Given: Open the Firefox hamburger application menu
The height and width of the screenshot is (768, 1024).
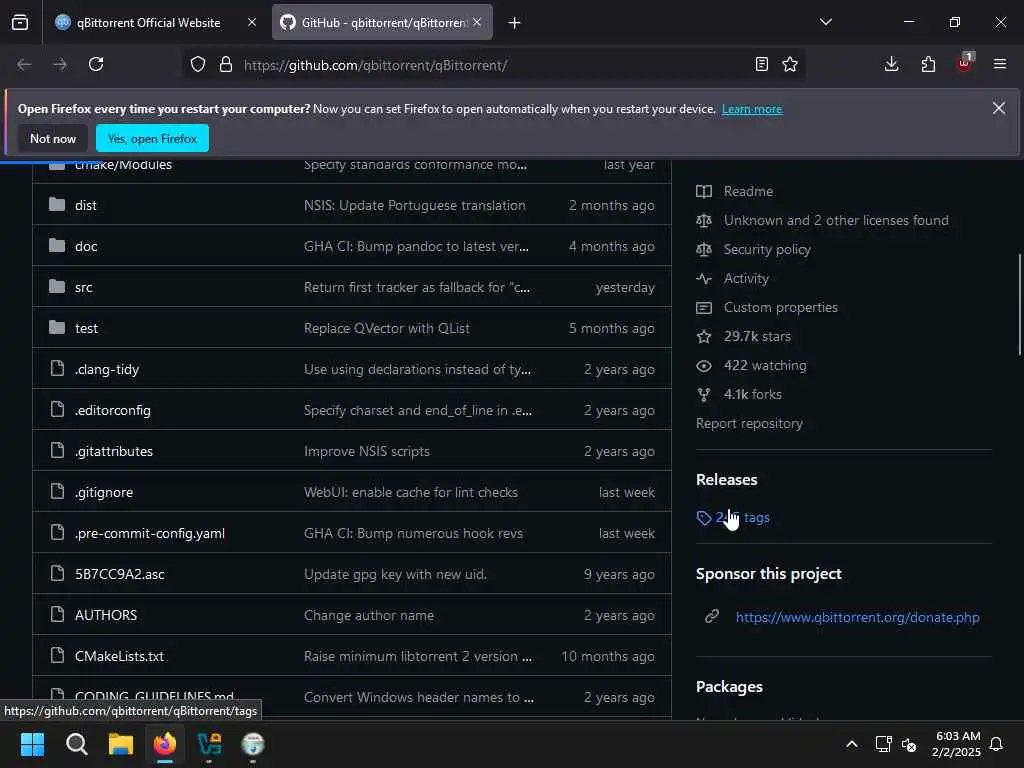Looking at the screenshot, I should (1000, 64).
